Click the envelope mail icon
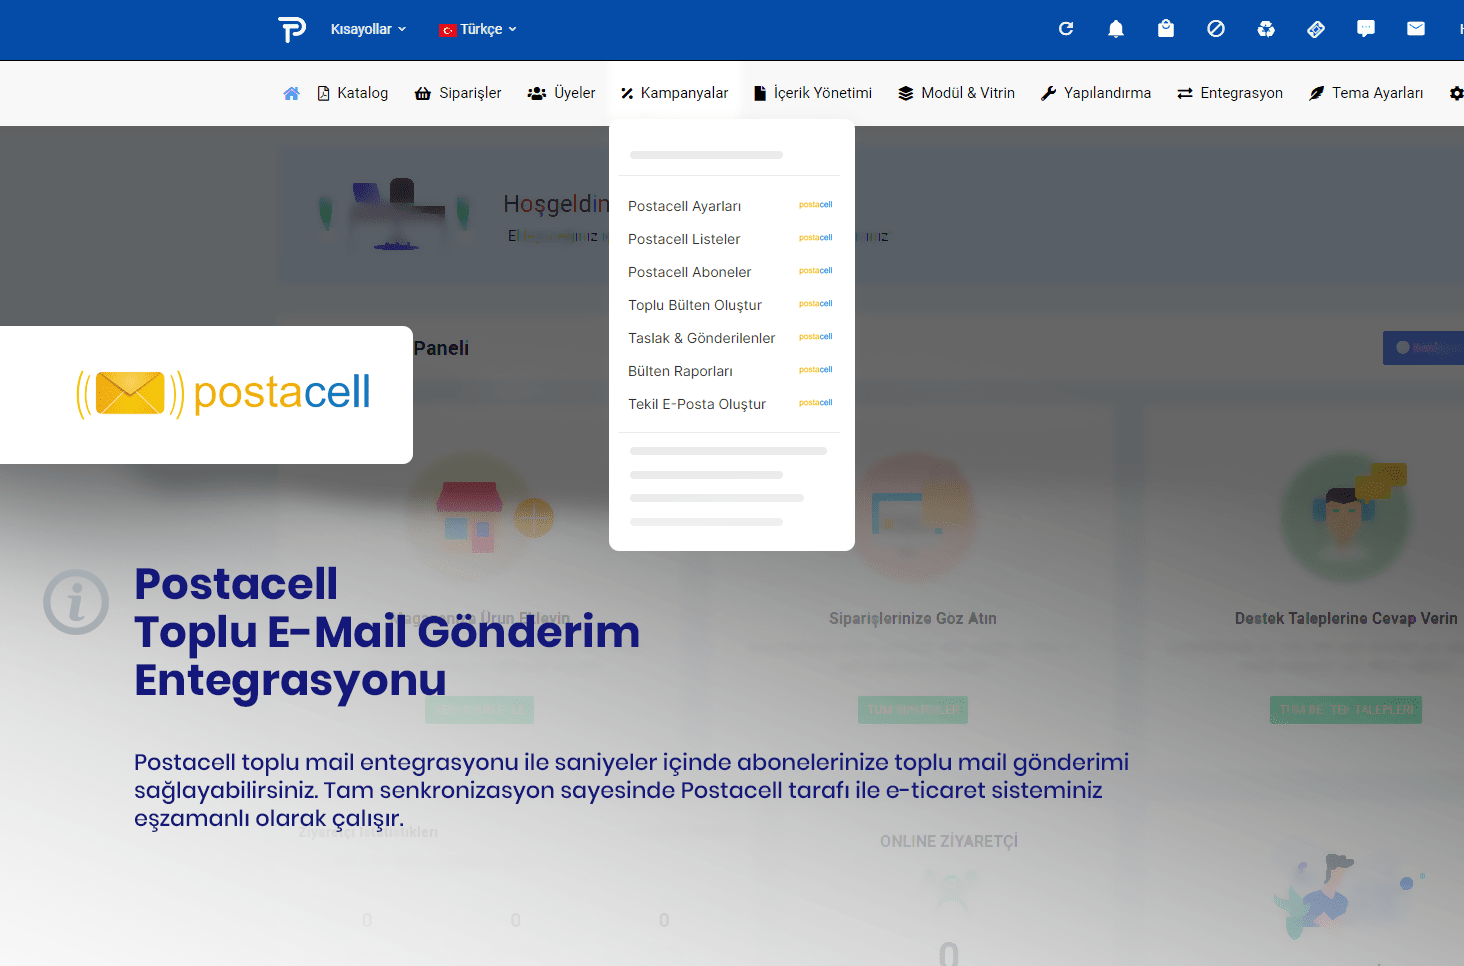 click(1416, 29)
